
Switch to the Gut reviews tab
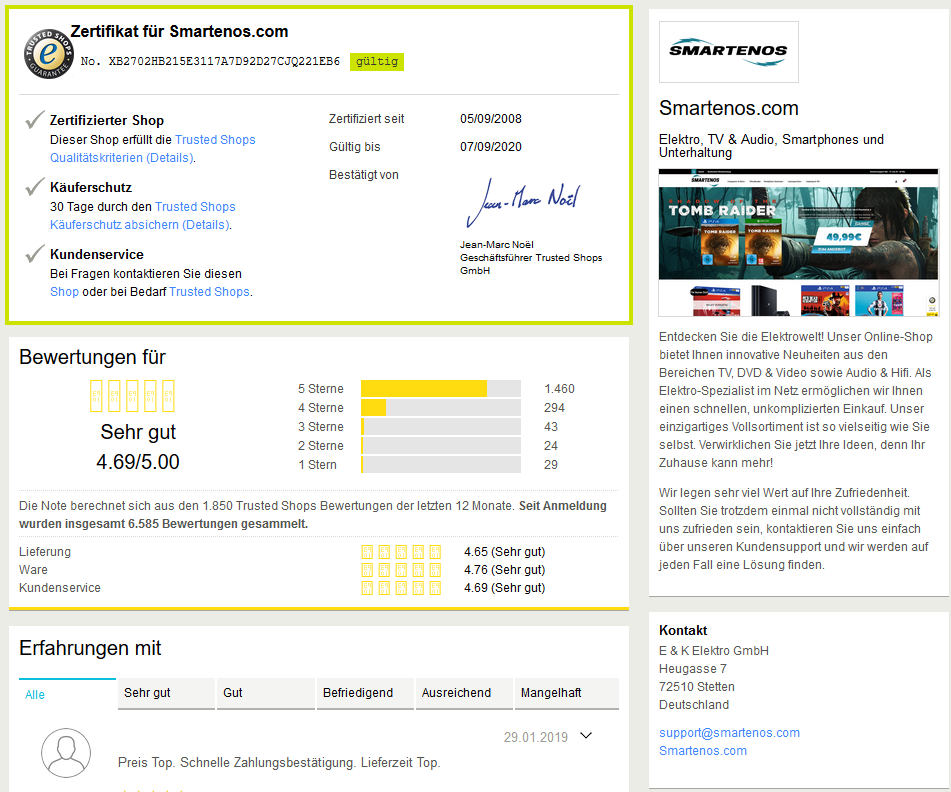(266, 693)
